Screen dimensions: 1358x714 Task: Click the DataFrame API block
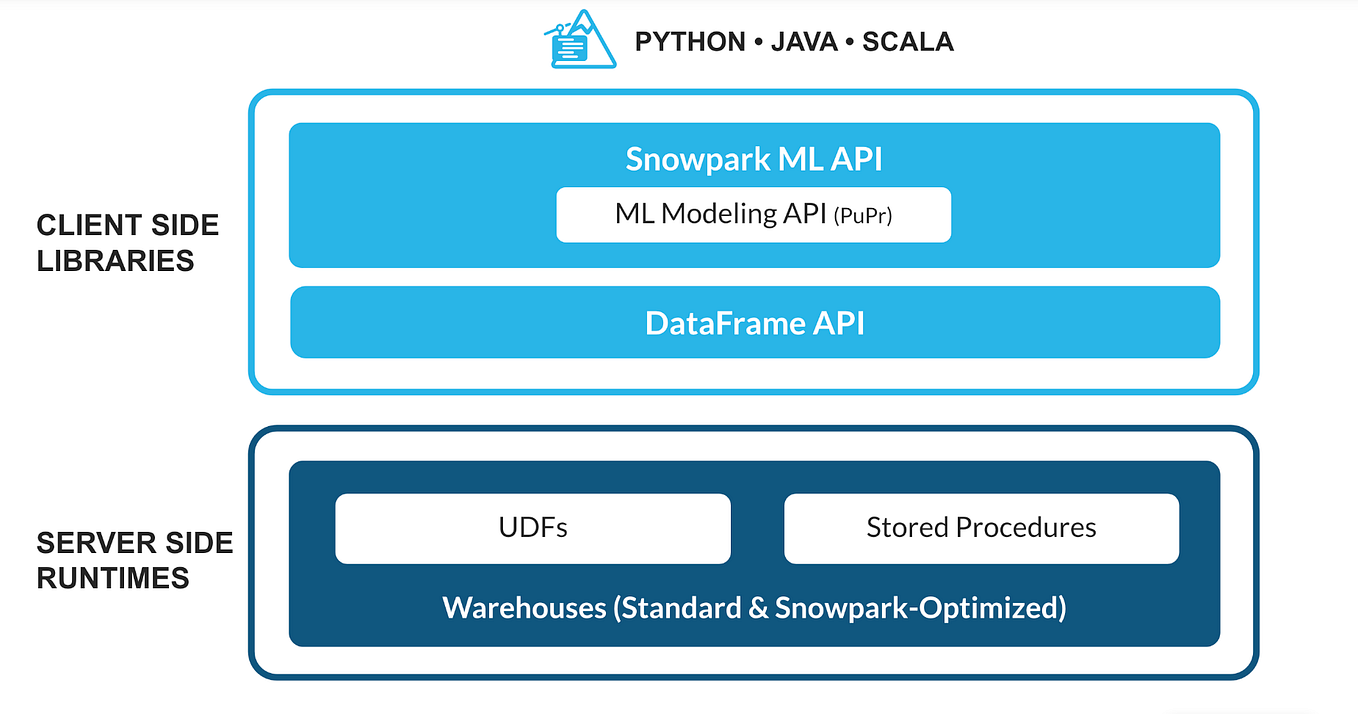coord(753,322)
